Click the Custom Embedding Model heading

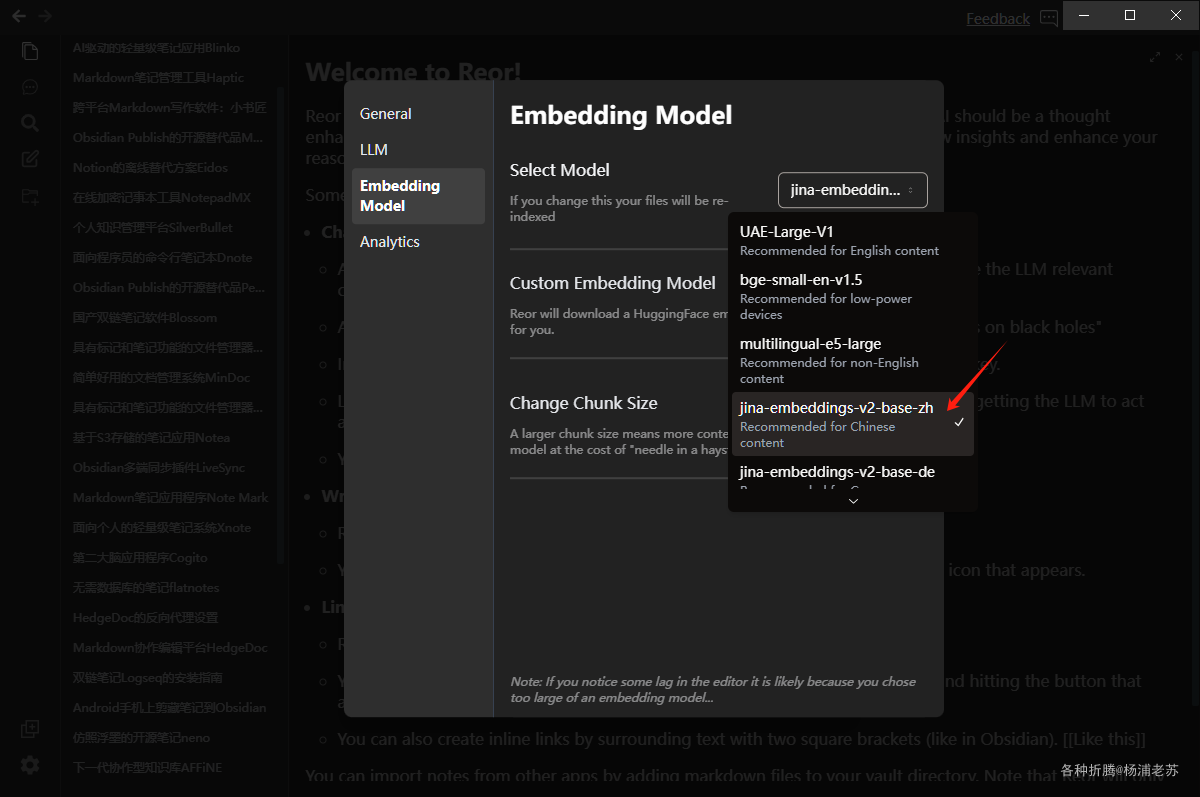point(612,283)
